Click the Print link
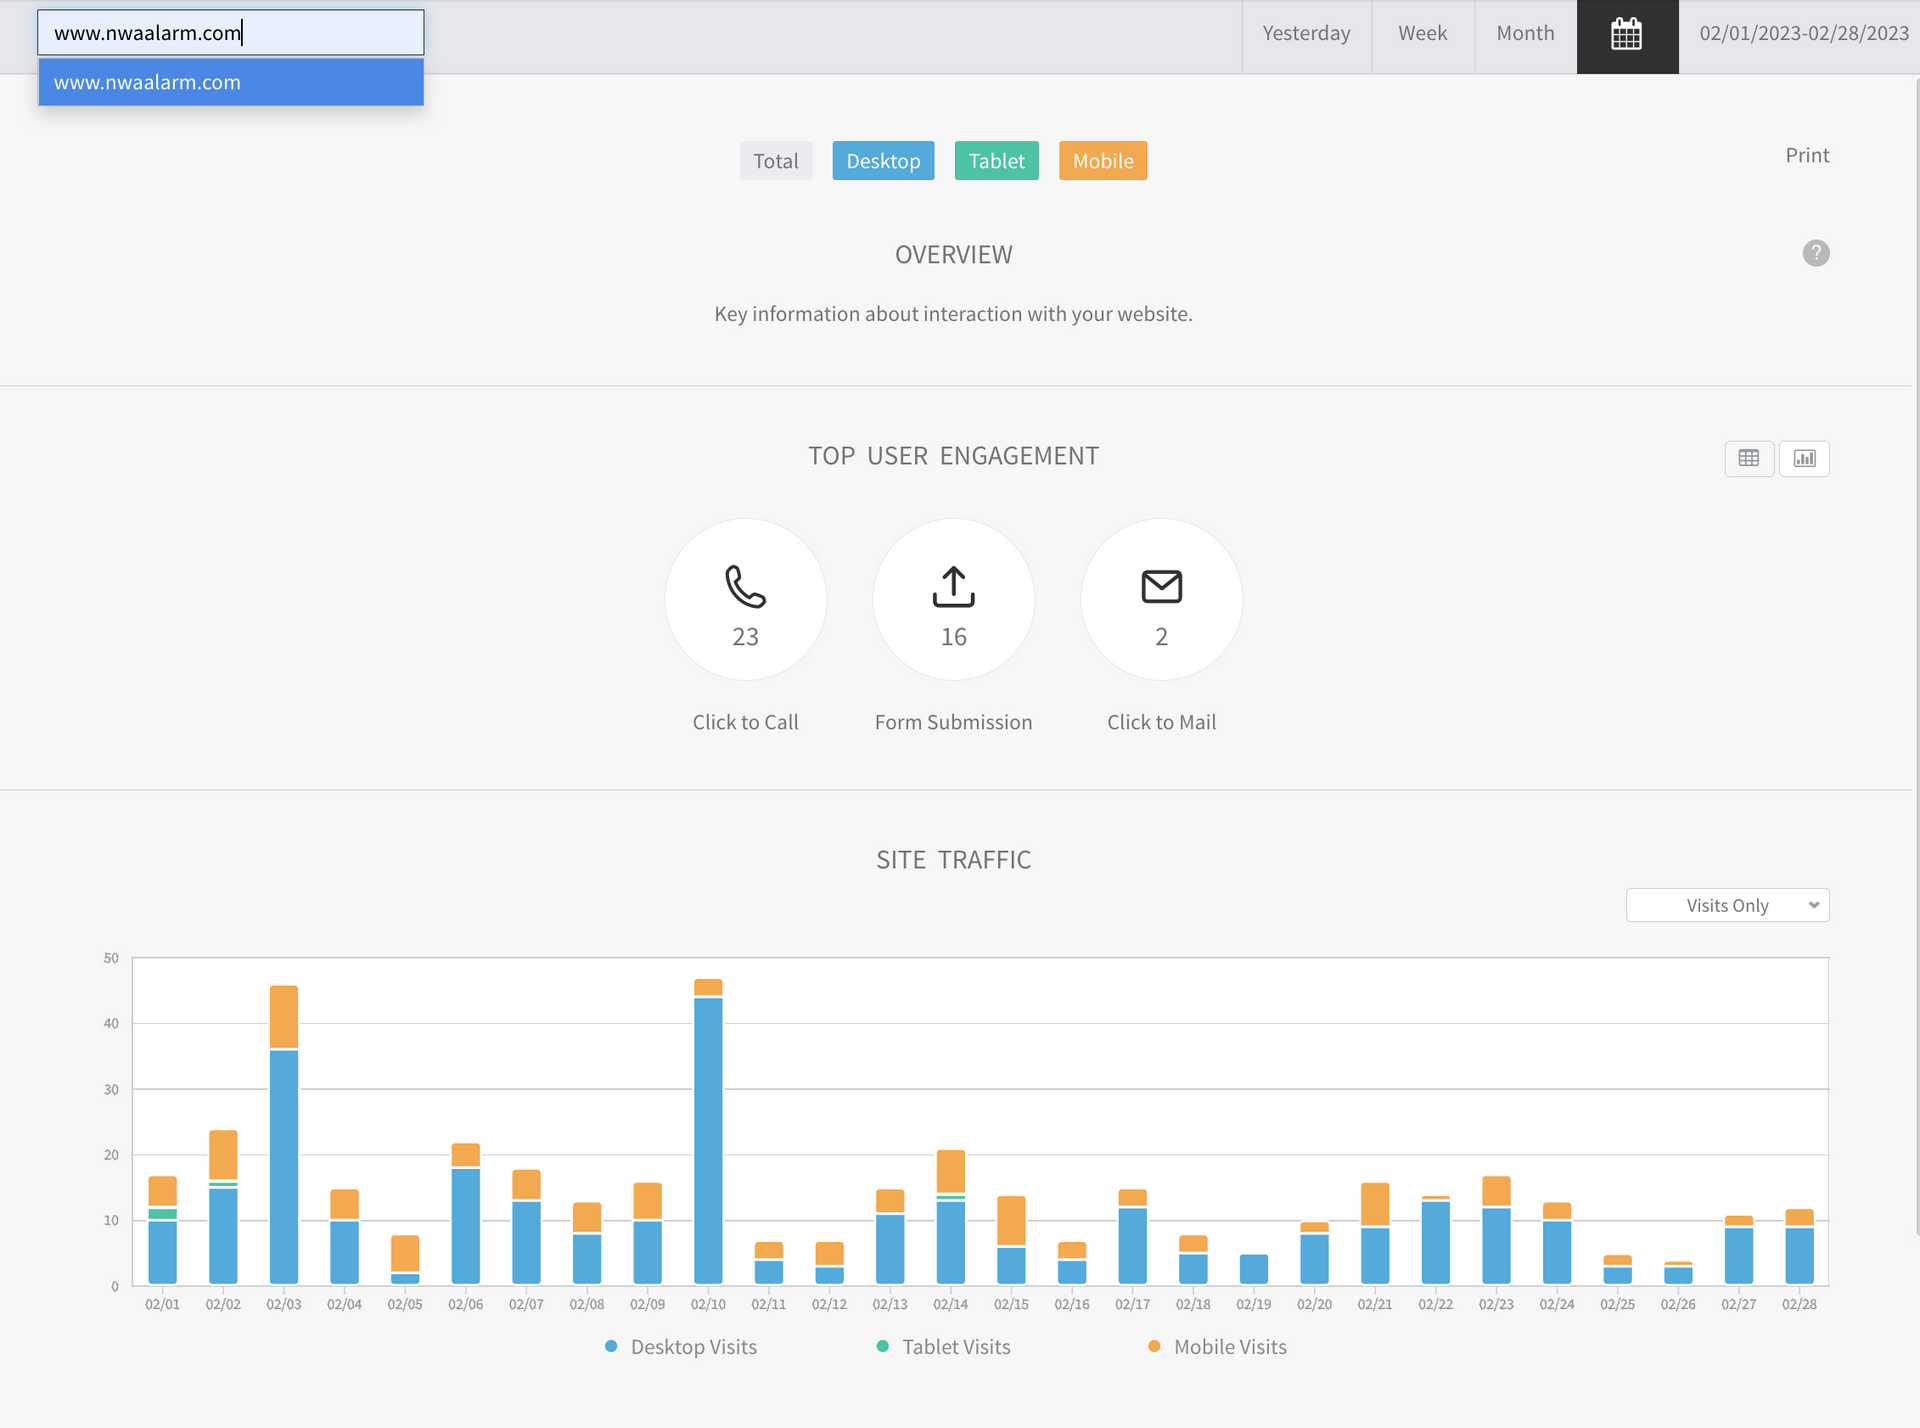The width and height of the screenshot is (1920, 1428). (x=1806, y=155)
